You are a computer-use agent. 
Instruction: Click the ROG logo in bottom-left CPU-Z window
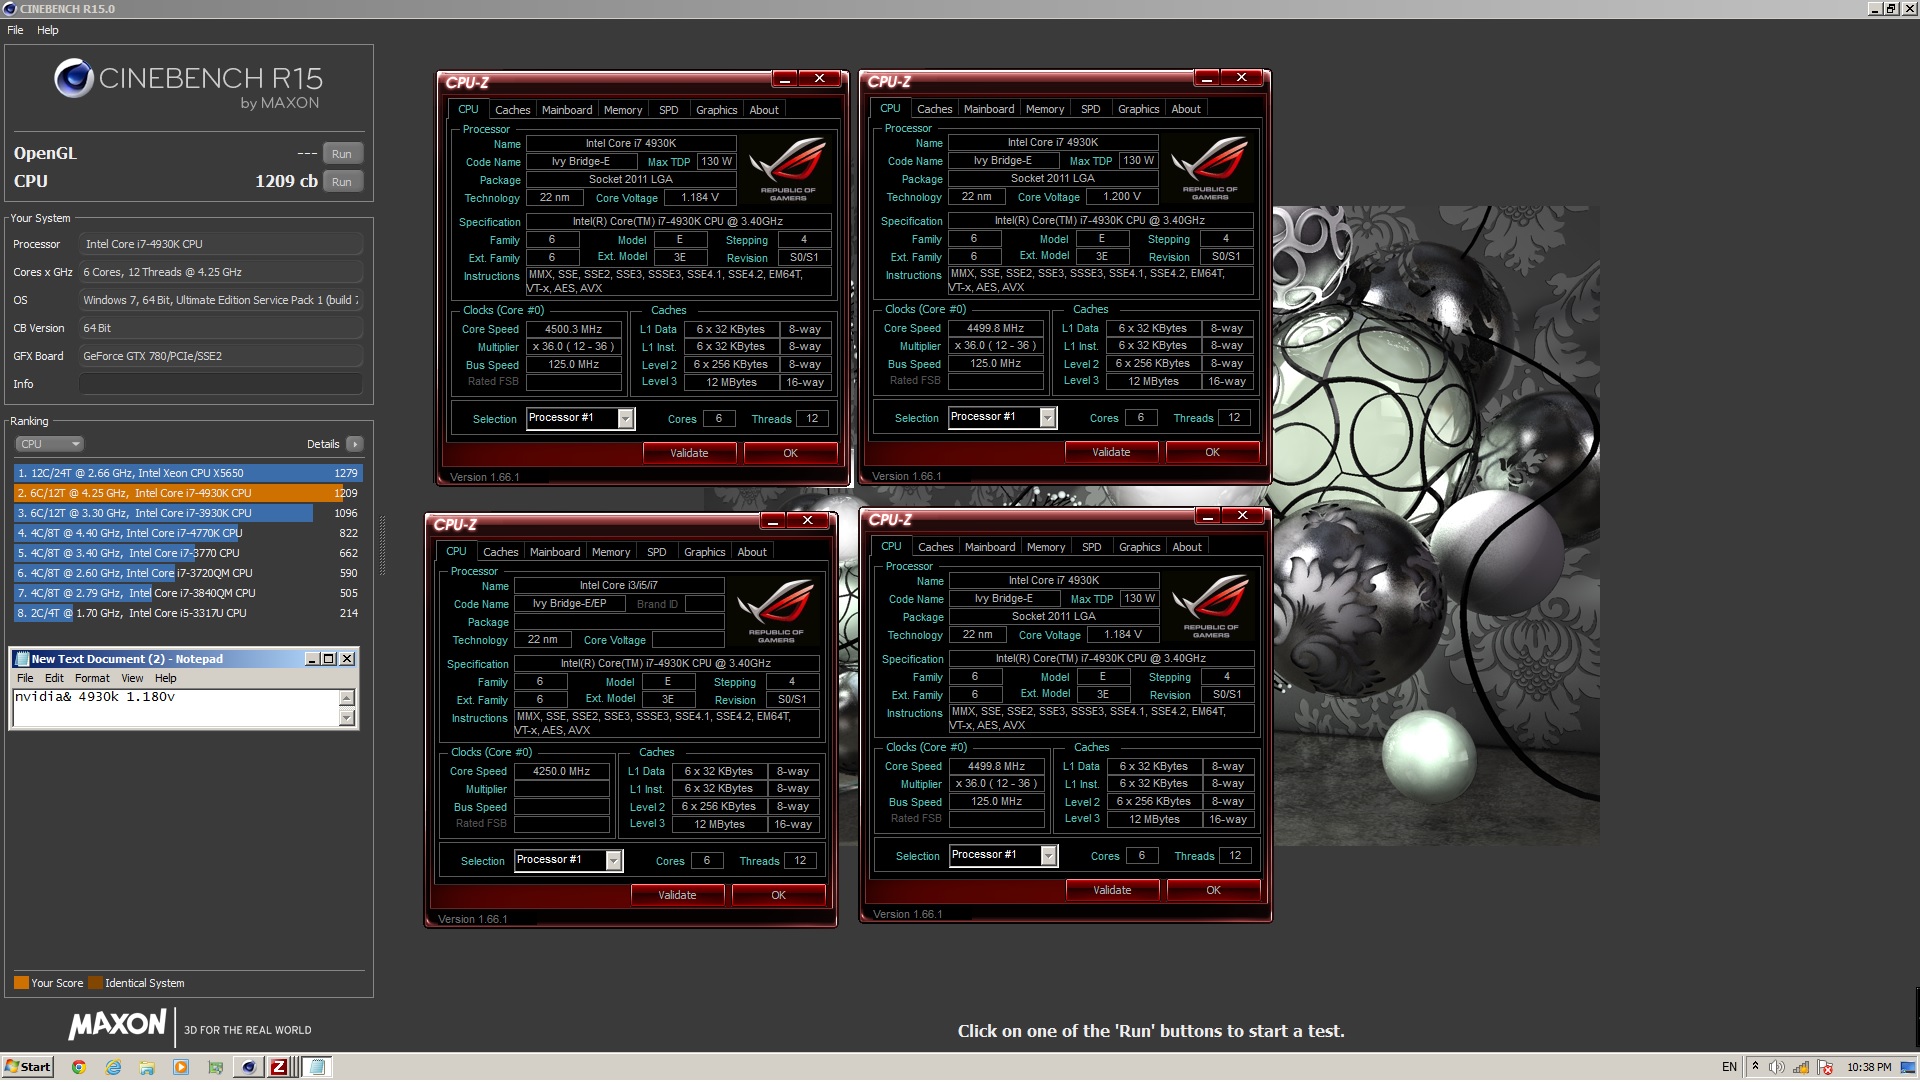click(x=776, y=610)
